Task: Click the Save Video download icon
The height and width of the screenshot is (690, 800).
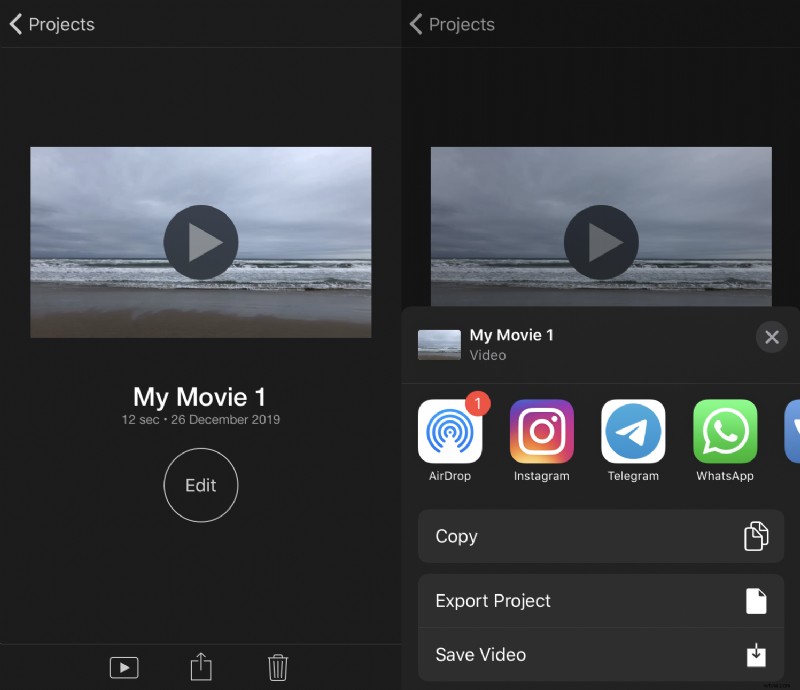Action: [756, 654]
